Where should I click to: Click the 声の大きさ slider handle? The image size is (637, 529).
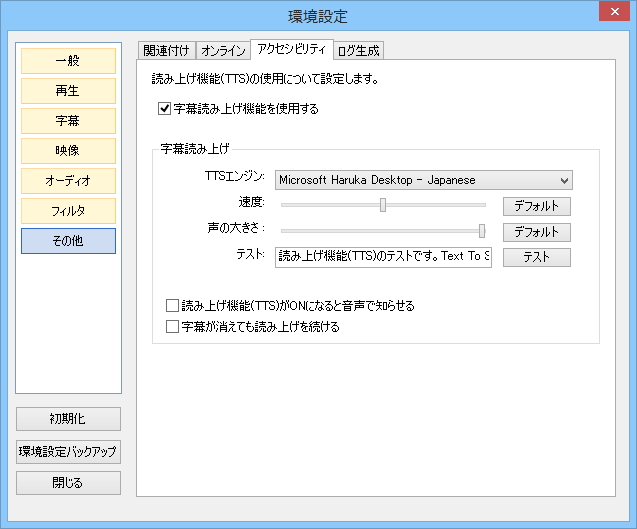point(482,231)
